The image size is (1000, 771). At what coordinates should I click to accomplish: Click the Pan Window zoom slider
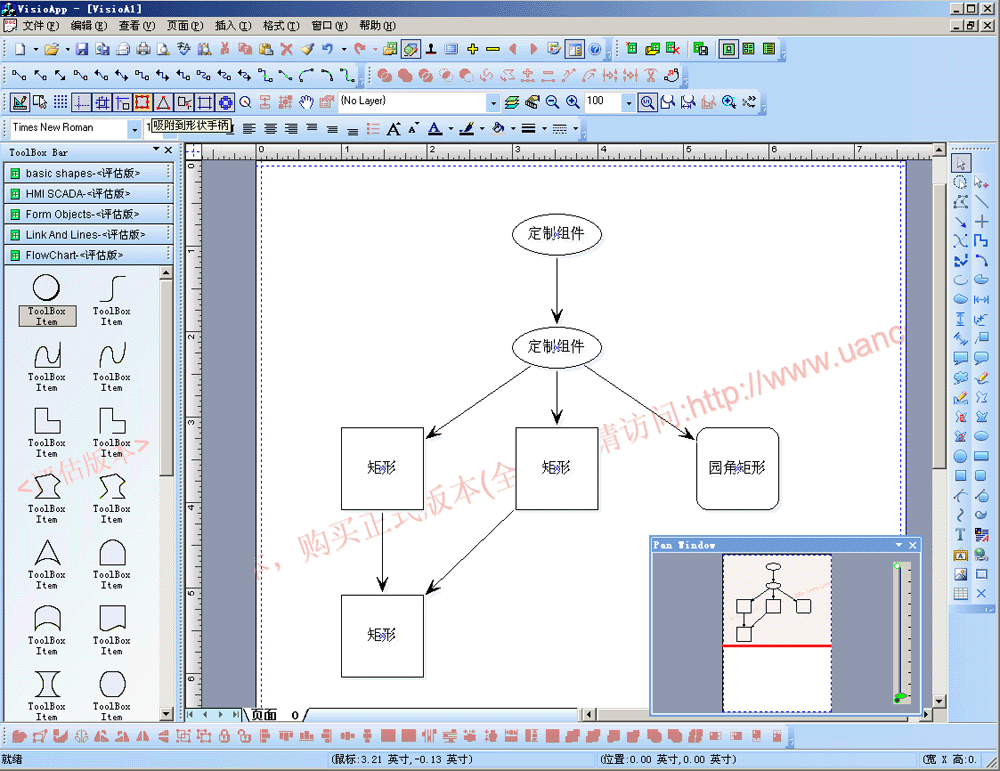click(898, 630)
